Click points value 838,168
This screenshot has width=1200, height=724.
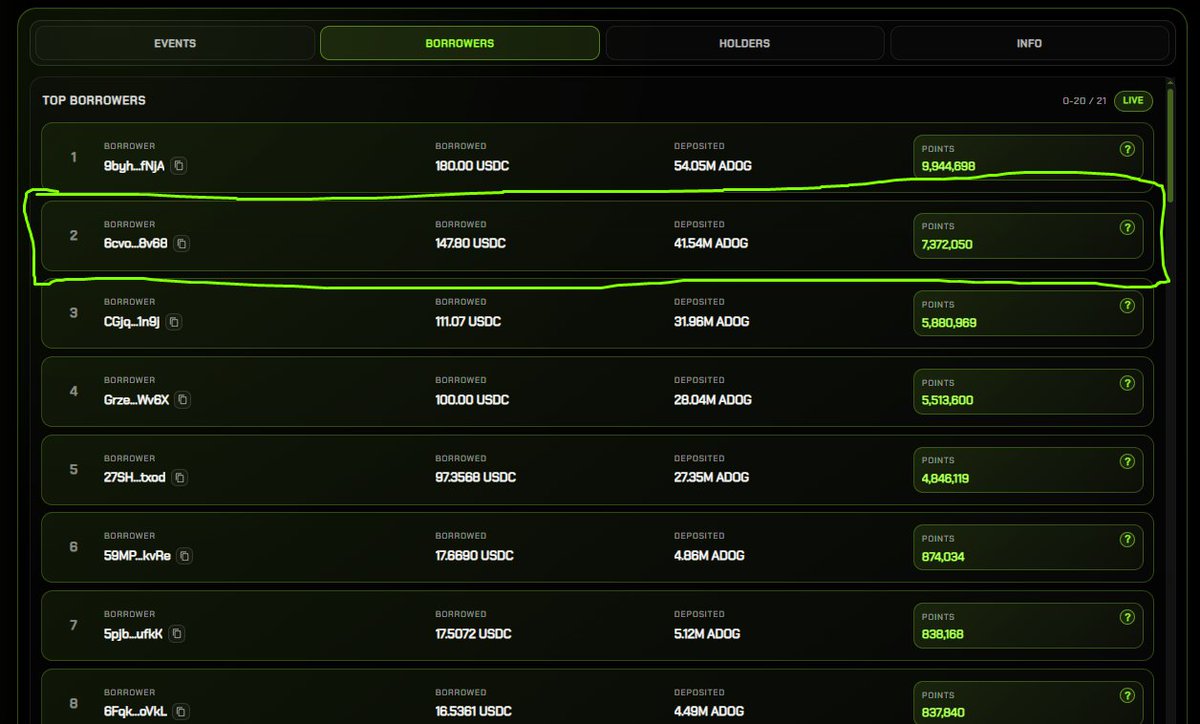coord(942,634)
